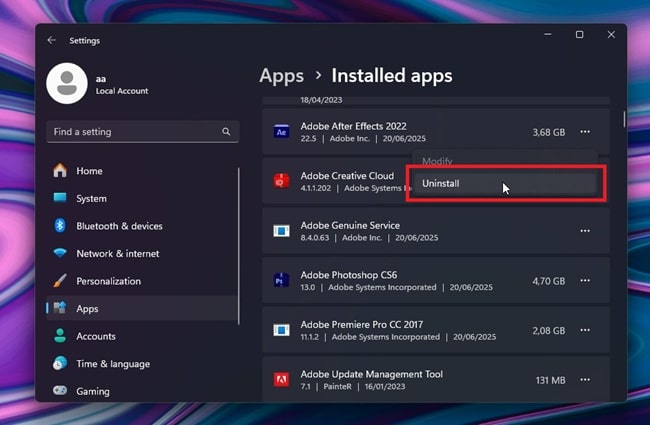
Task: Open Accounts settings
Action: pos(142,336)
